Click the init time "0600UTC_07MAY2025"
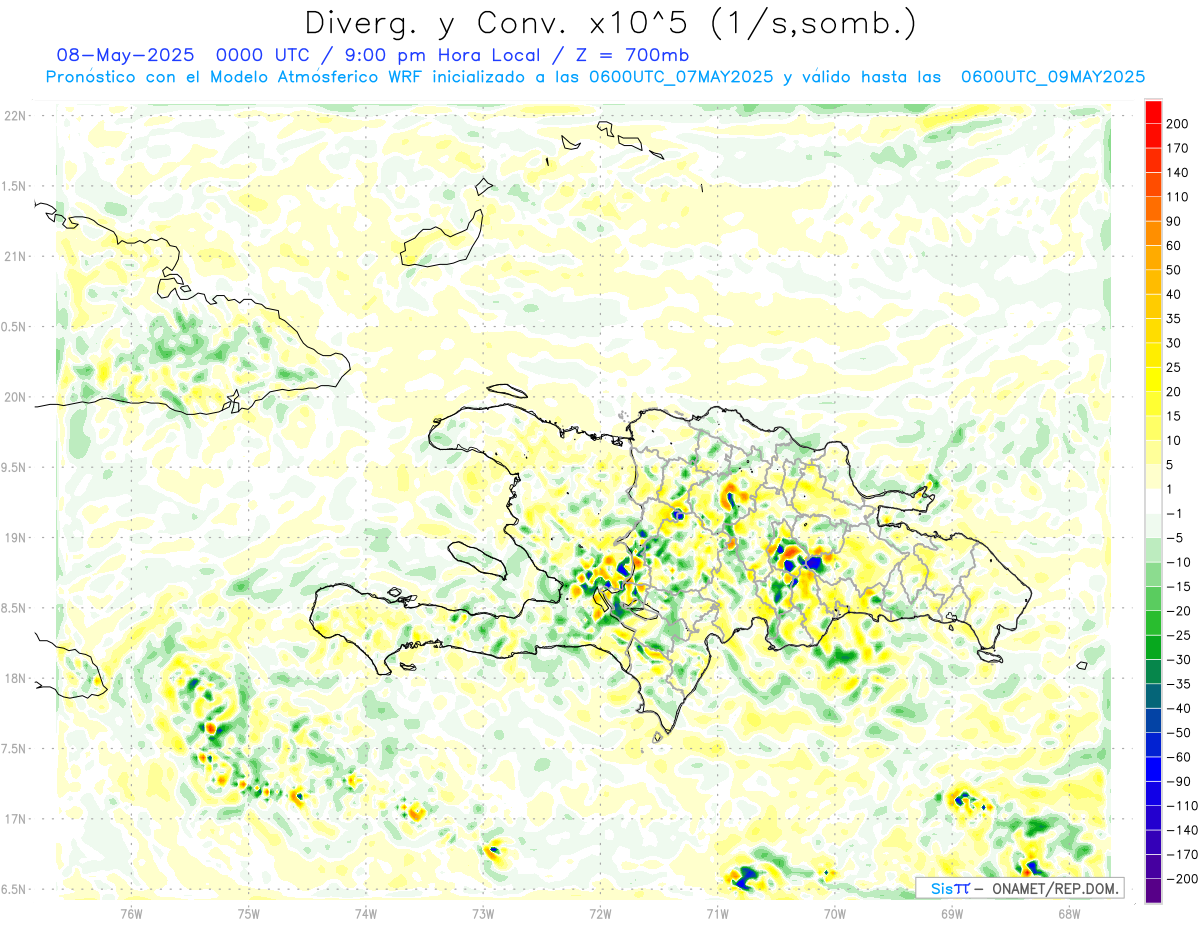The image size is (1200, 927). click(x=681, y=77)
